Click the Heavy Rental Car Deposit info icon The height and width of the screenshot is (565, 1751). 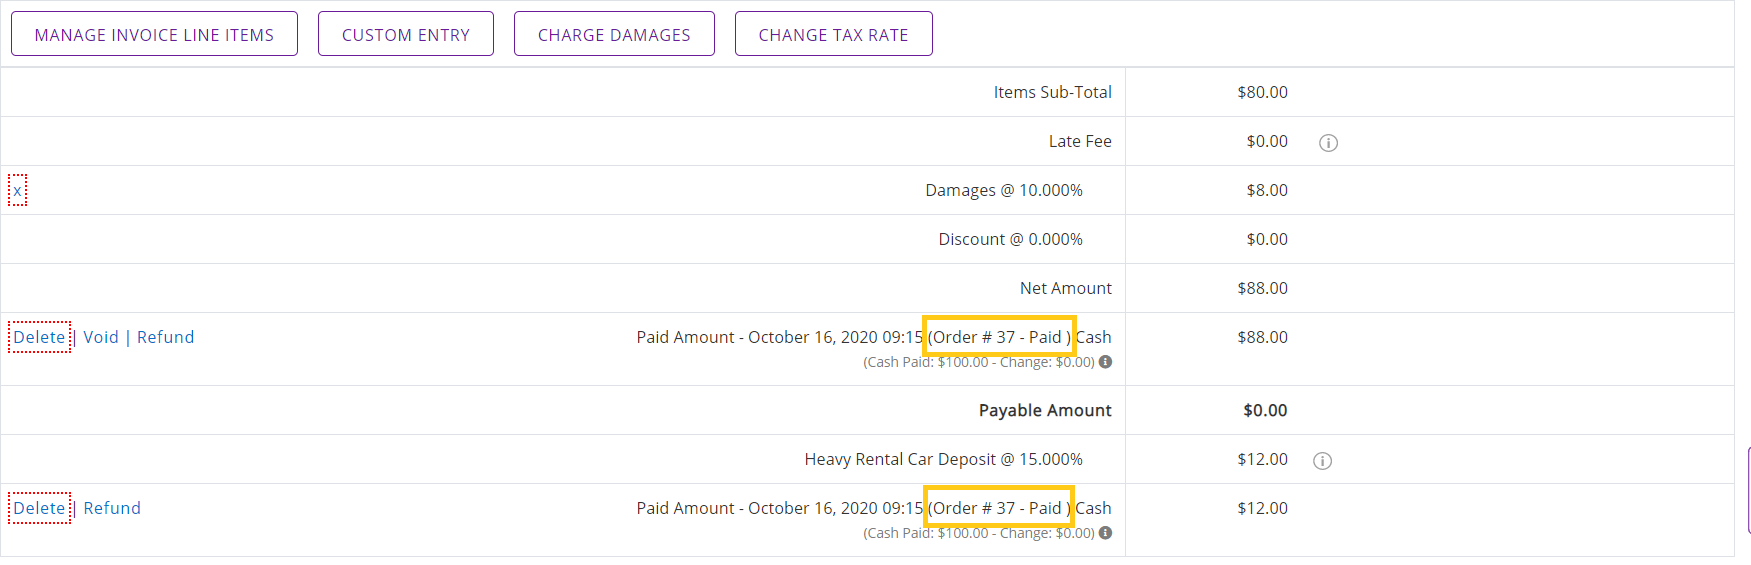[x=1322, y=461]
